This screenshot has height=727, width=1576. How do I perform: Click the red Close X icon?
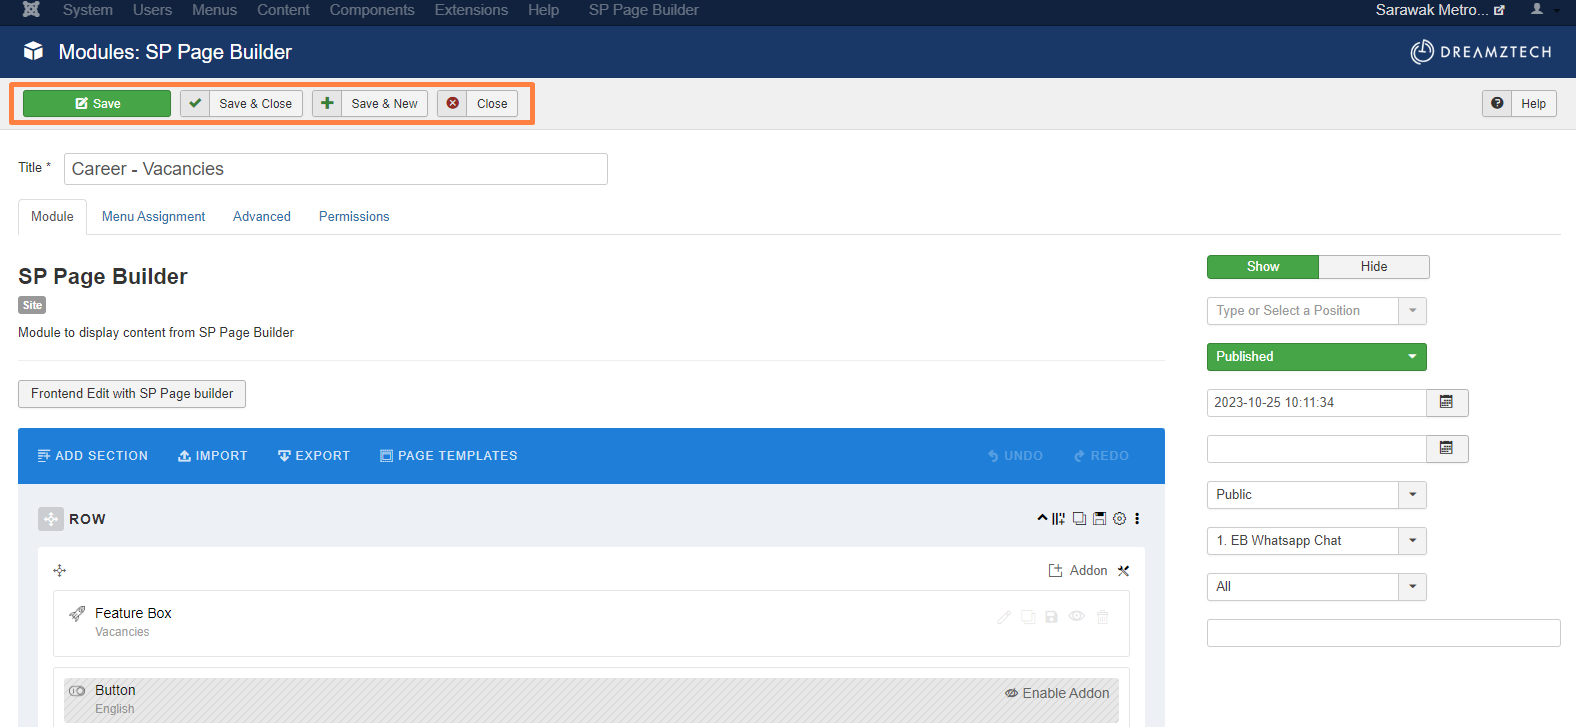(452, 103)
